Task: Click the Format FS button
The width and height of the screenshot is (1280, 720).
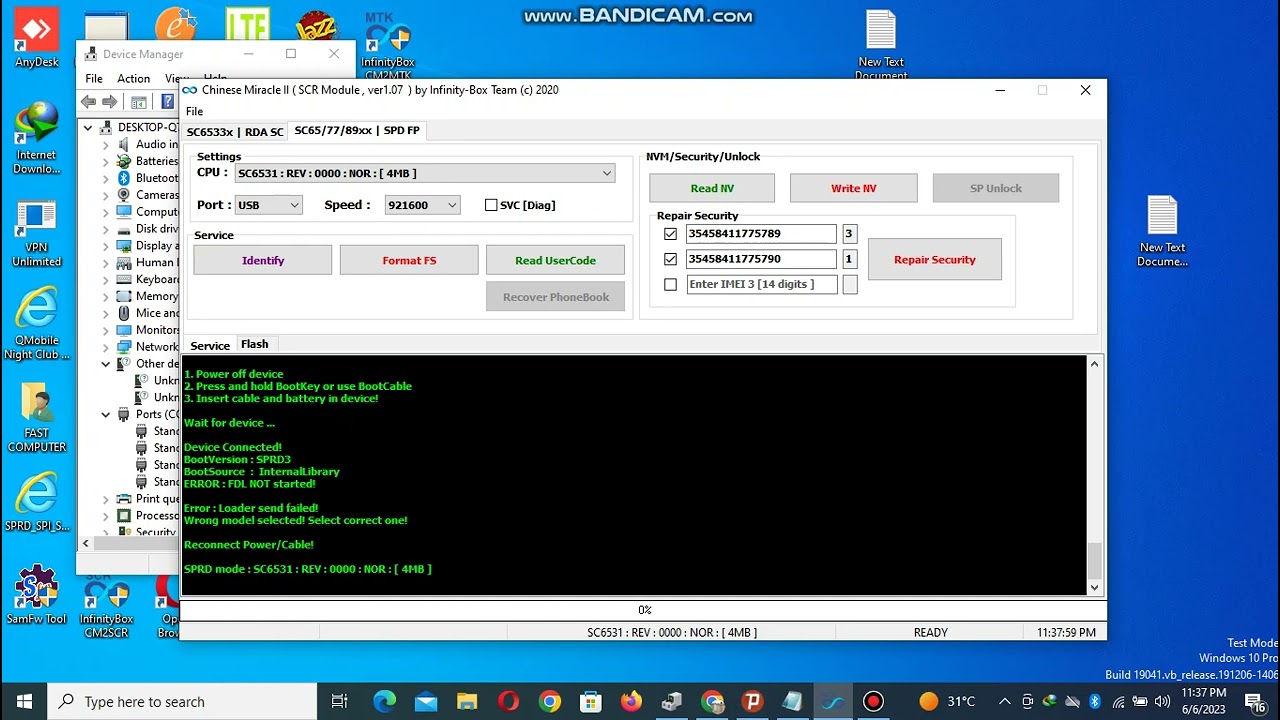Action: (x=409, y=260)
